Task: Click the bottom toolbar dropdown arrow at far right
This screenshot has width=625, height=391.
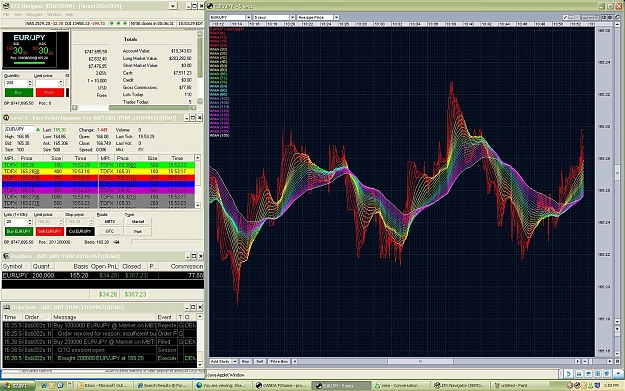Action: [x=618, y=374]
